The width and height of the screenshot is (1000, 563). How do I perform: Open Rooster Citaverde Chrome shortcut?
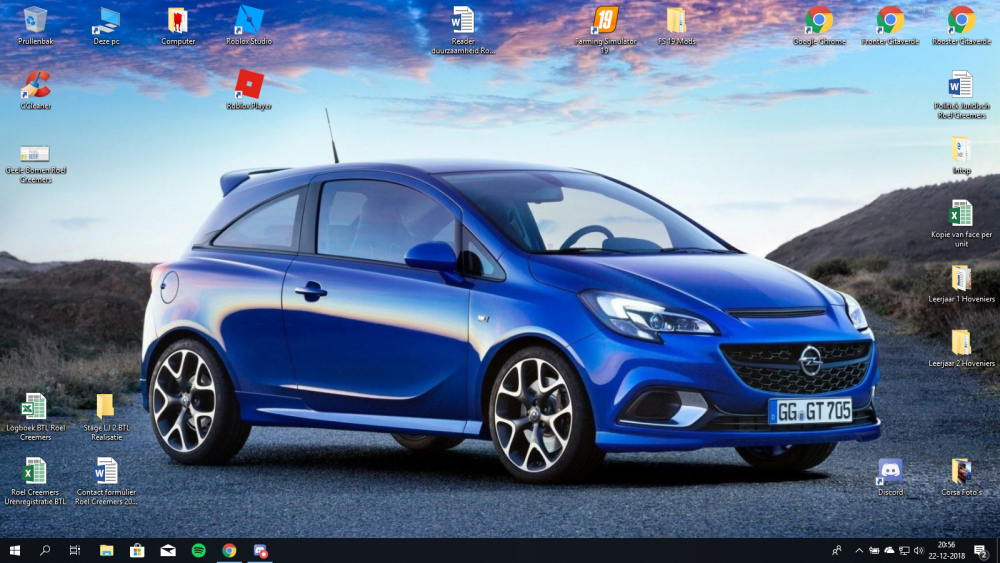[961, 26]
